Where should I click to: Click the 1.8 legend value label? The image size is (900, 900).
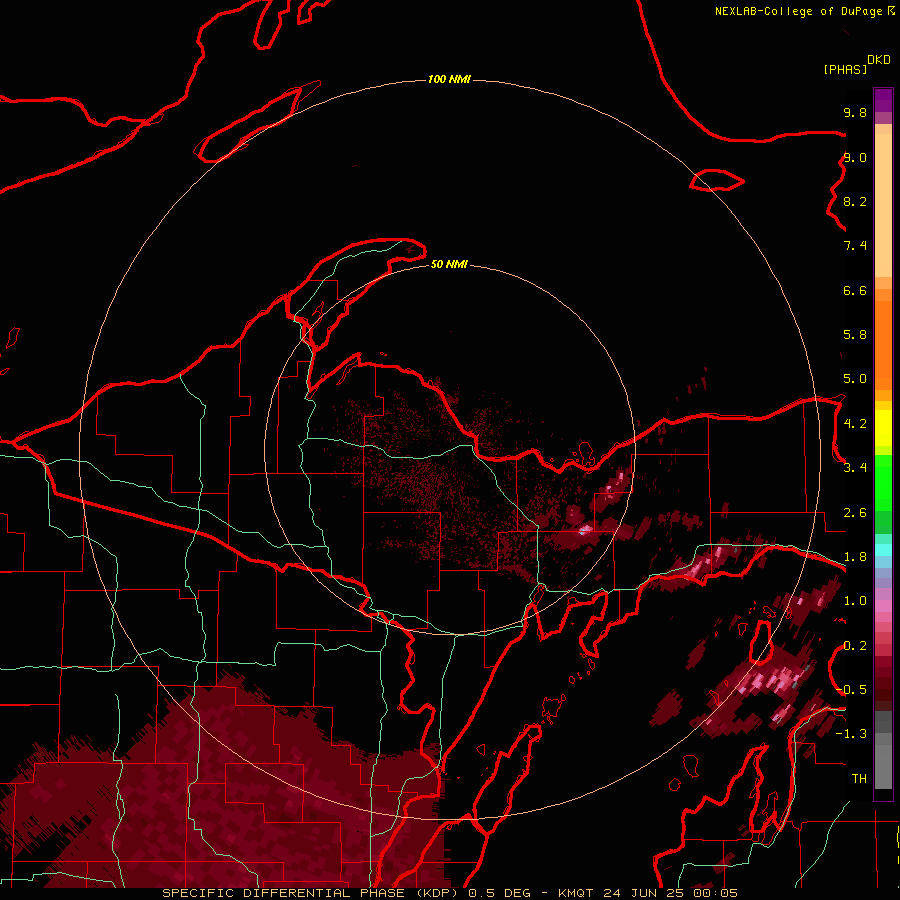point(855,557)
